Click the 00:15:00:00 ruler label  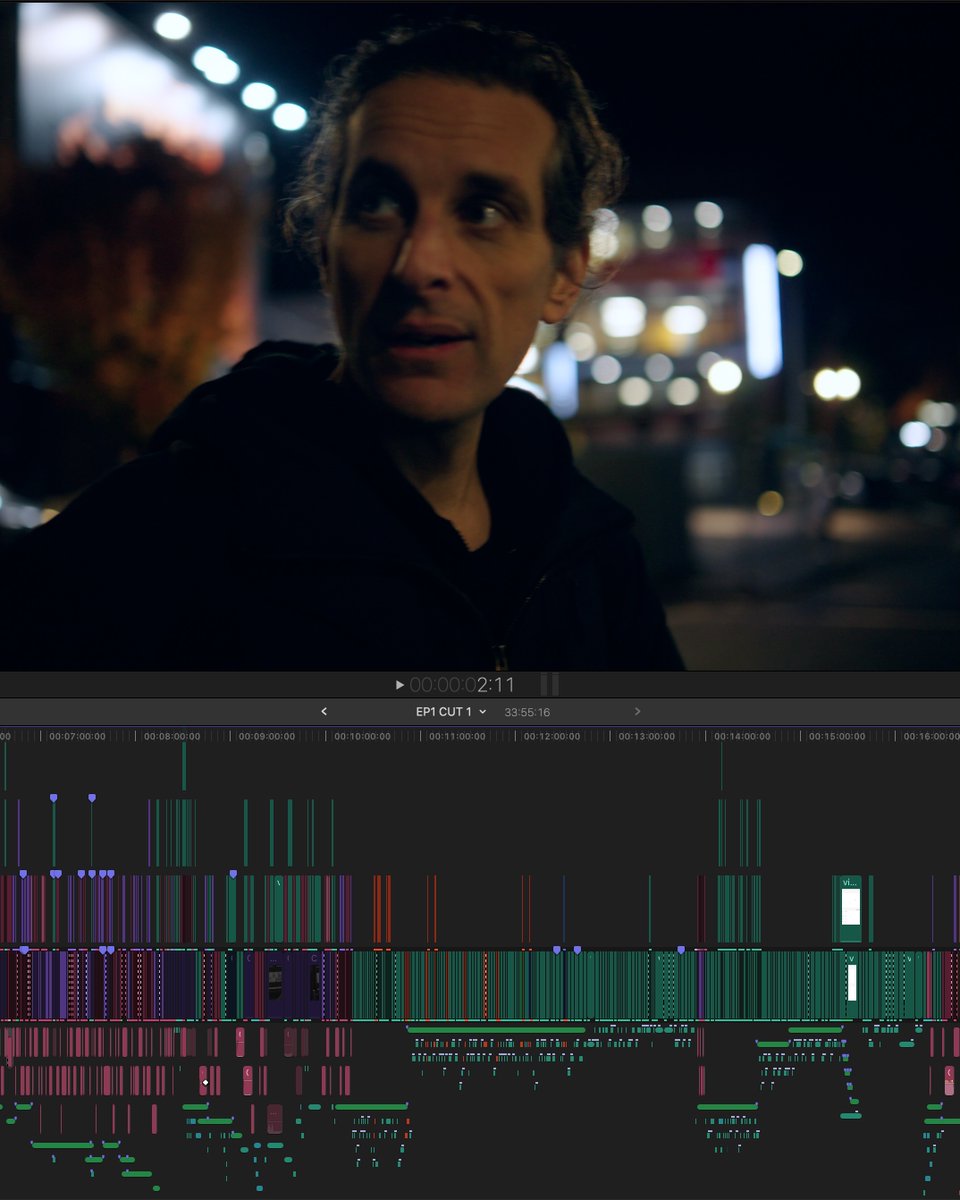pyautogui.click(x=837, y=736)
